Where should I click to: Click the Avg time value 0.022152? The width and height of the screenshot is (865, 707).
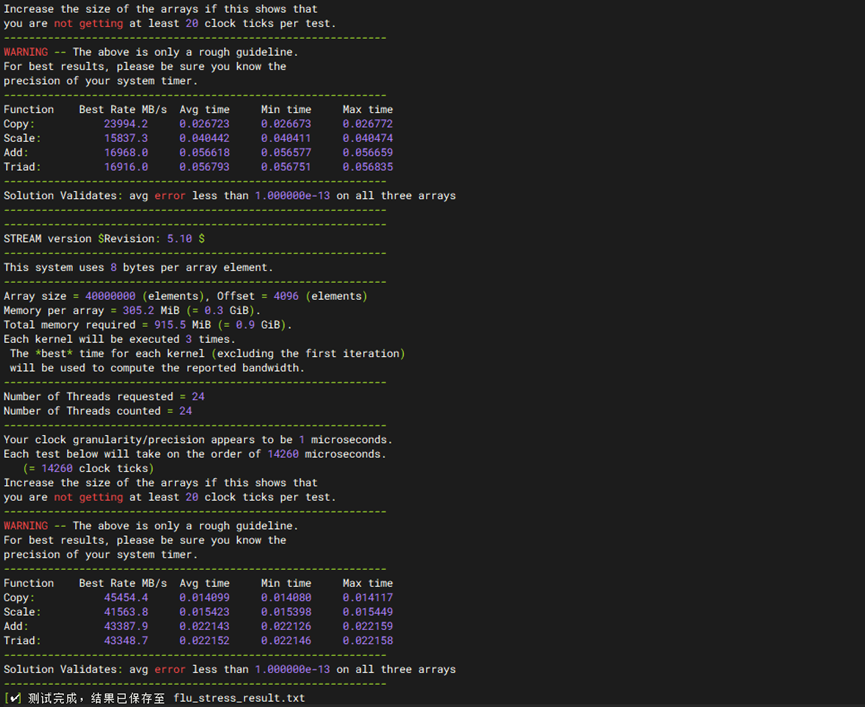204,641
